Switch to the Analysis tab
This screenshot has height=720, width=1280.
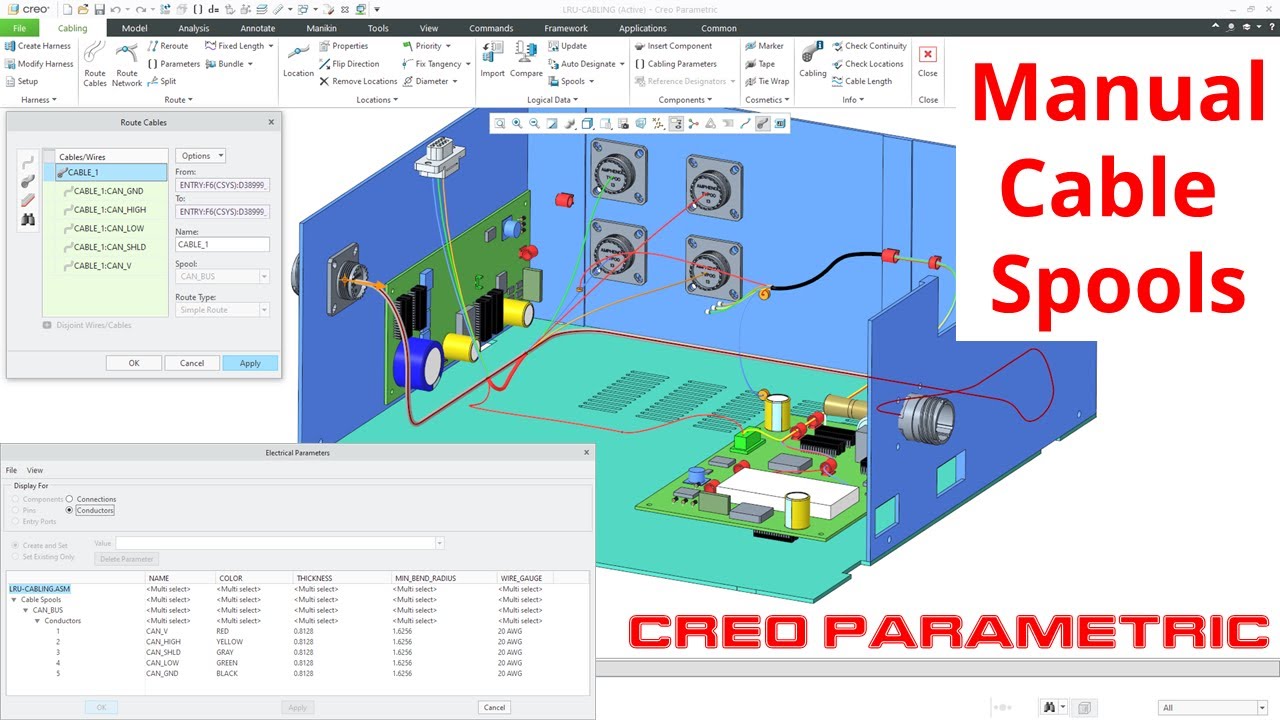(x=194, y=28)
